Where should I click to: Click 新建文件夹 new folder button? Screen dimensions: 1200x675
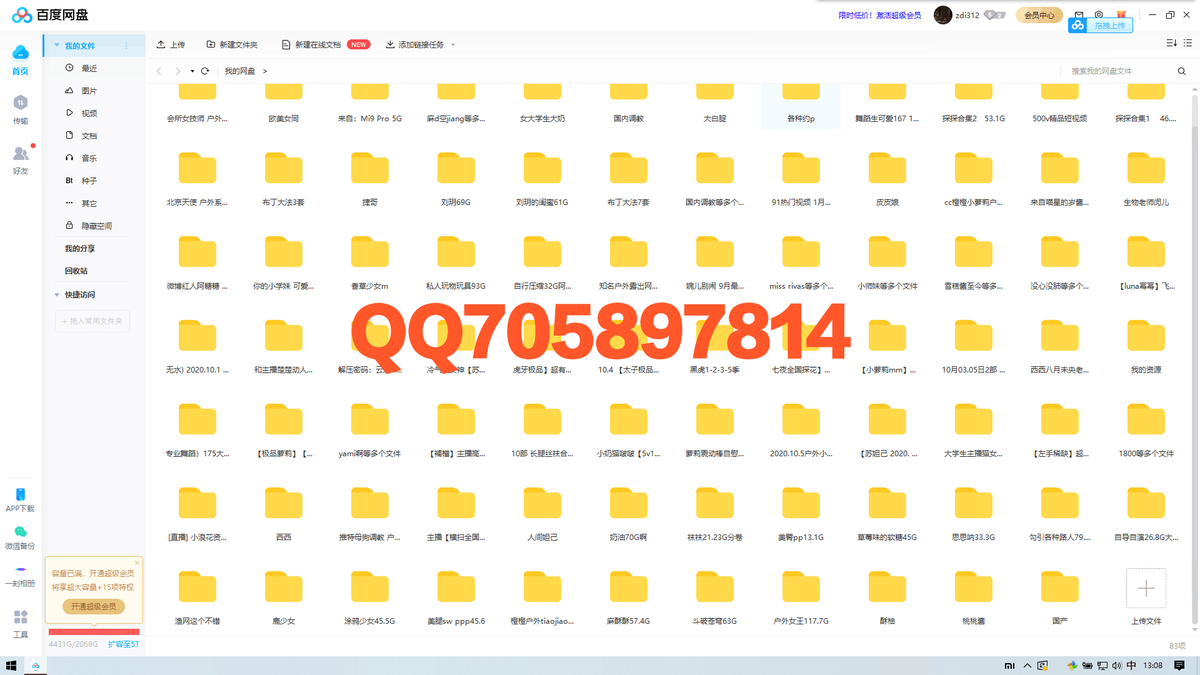click(232, 45)
